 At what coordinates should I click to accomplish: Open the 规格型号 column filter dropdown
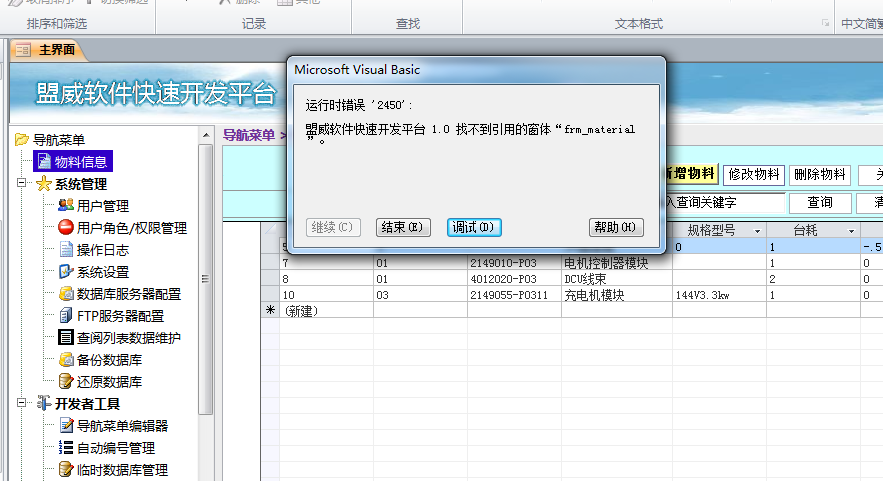757,231
